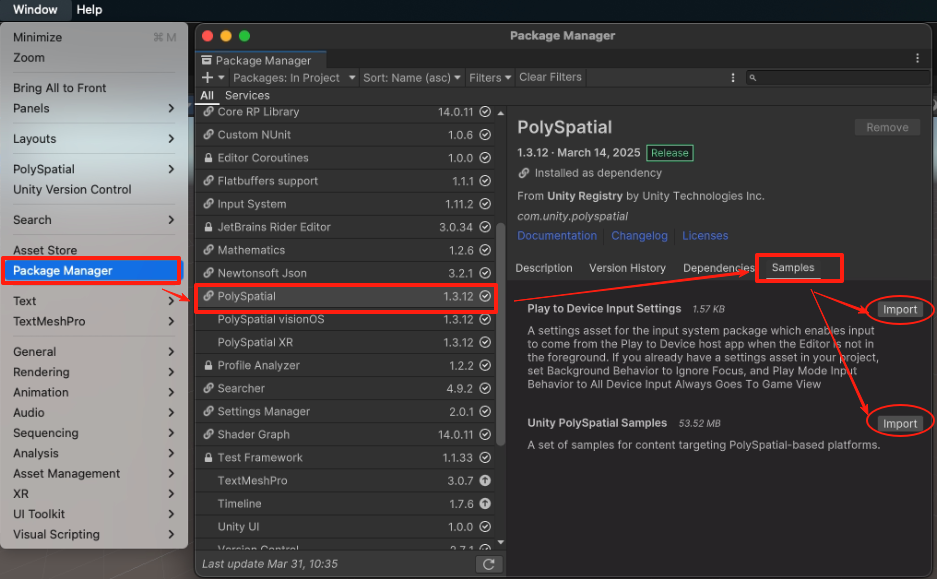
Task: Open the Window menu in the menu bar
Action: pos(35,10)
